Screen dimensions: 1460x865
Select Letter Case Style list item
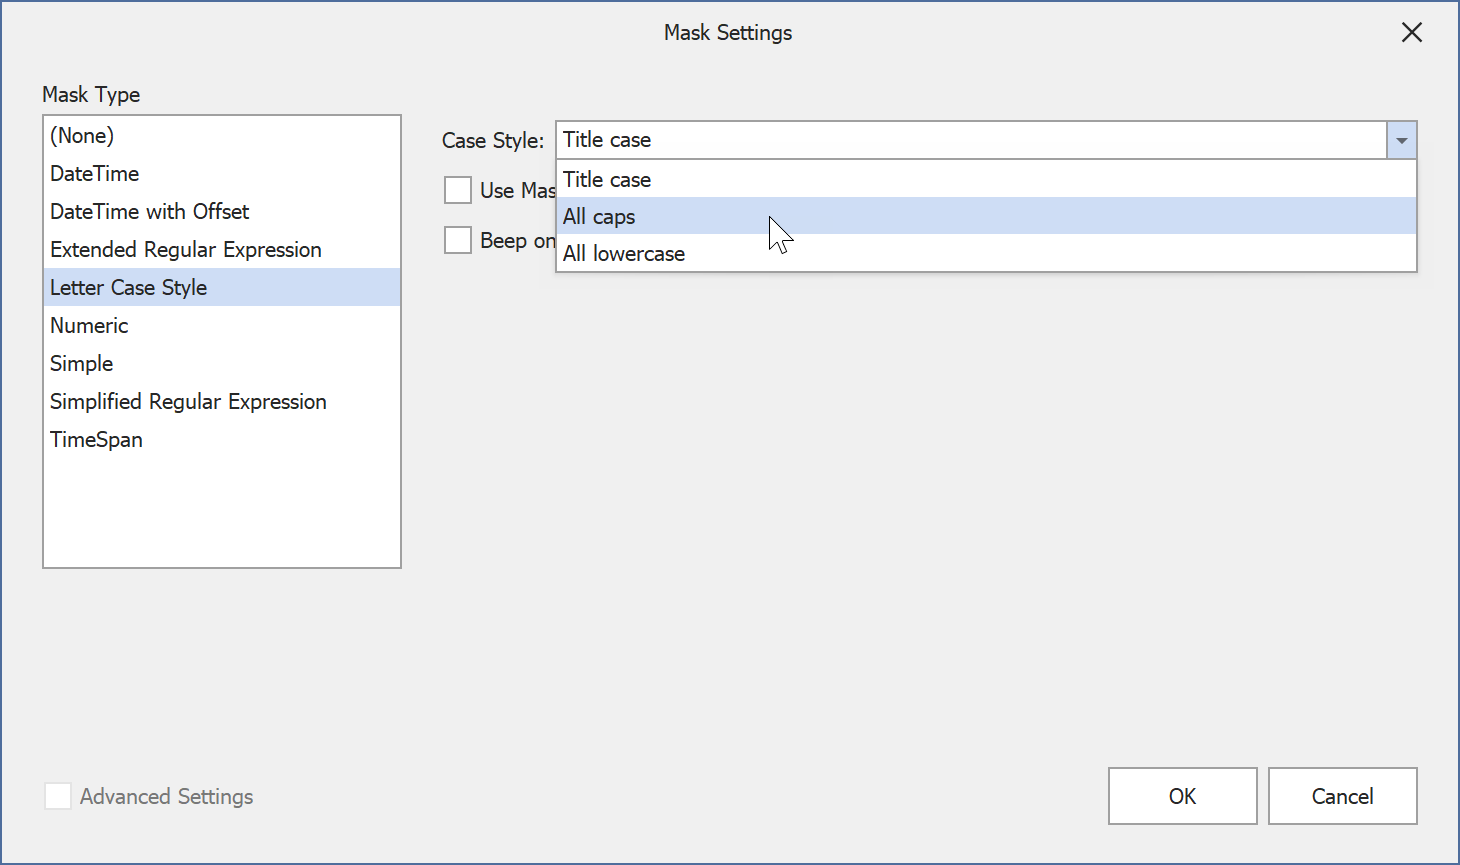pyautogui.click(x=129, y=288)
